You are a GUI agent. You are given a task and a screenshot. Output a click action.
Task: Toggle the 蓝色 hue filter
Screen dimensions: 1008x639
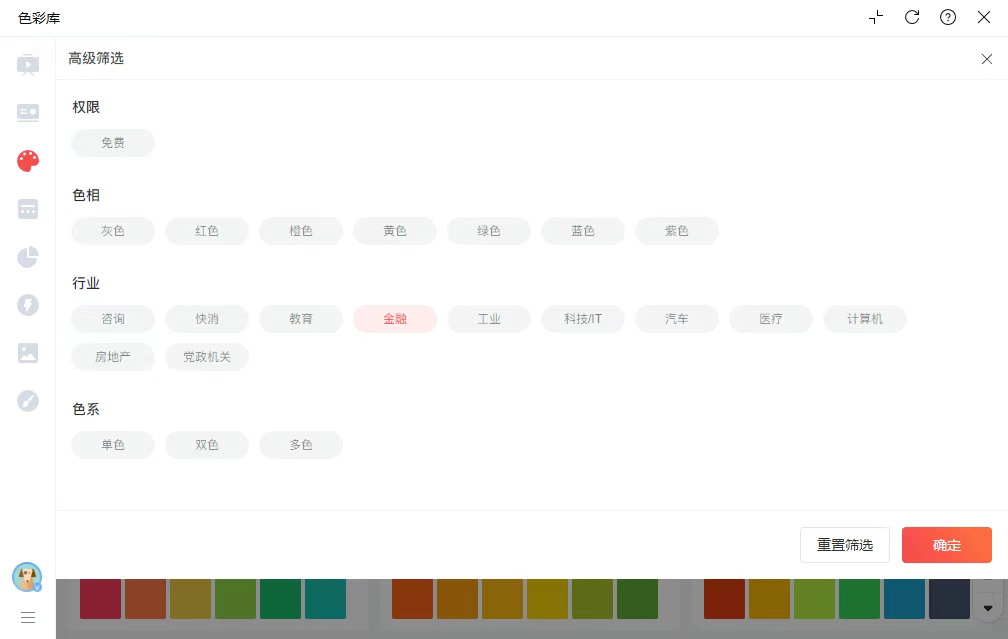(583, 231)
